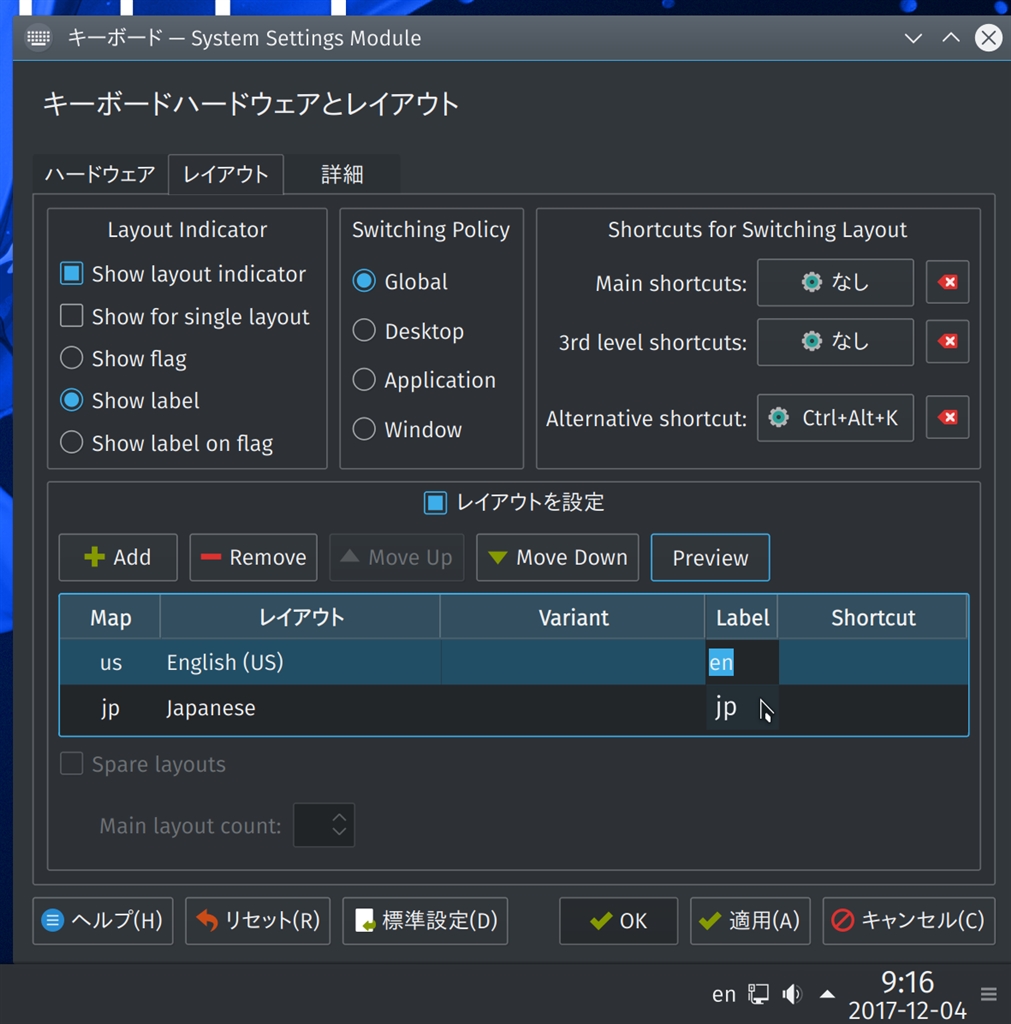This screenshot has height=1024, width=1011.
Task: Click the 適用(A) apply button
Action: pyautogui.click(x=750, y=921)
